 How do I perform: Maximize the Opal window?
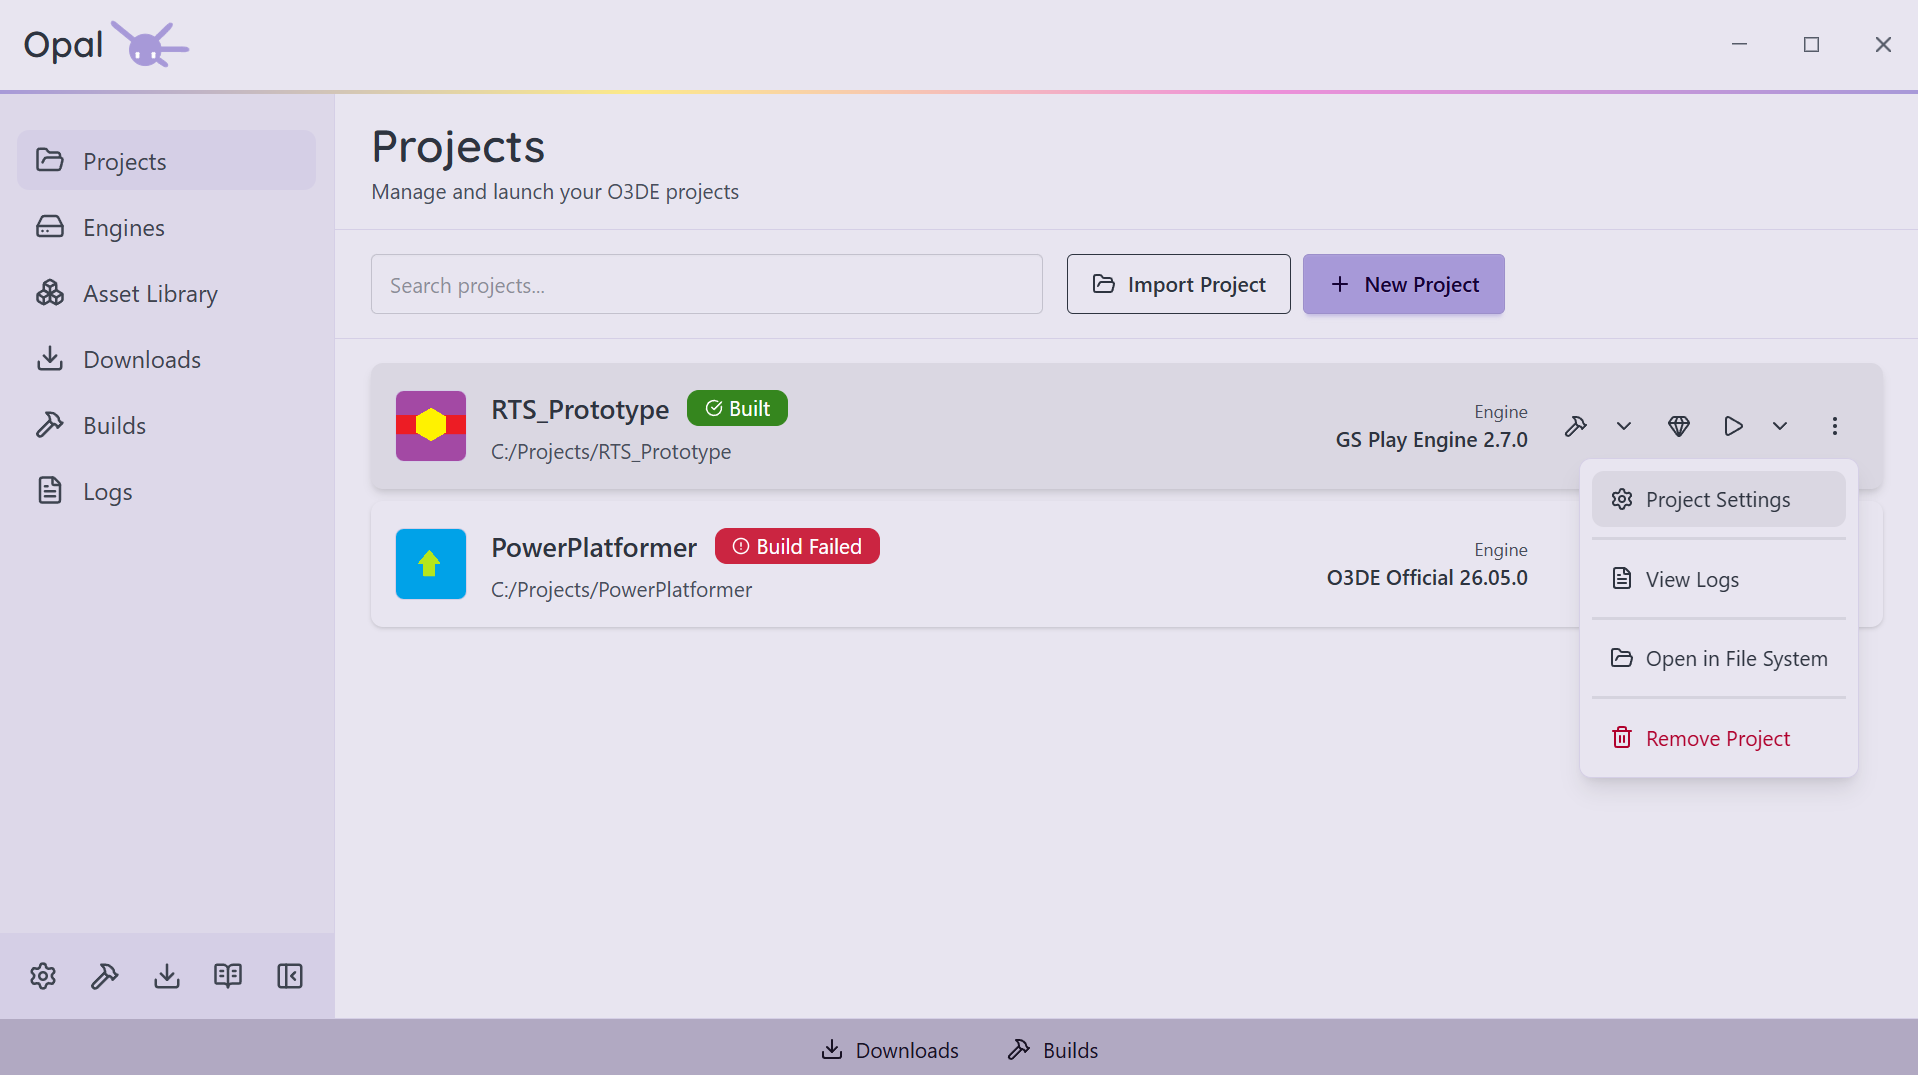pyautogui.click(x=1811, y=44)
